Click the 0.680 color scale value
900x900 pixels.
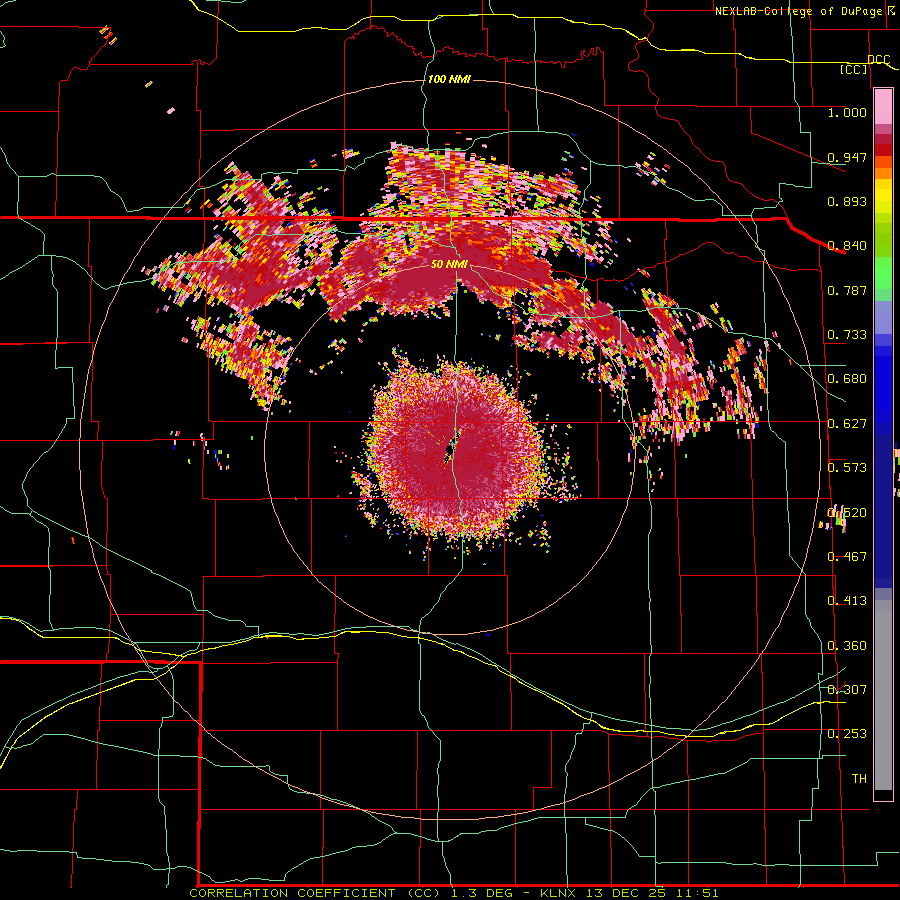pyautogui.click(x=847, y=379)
